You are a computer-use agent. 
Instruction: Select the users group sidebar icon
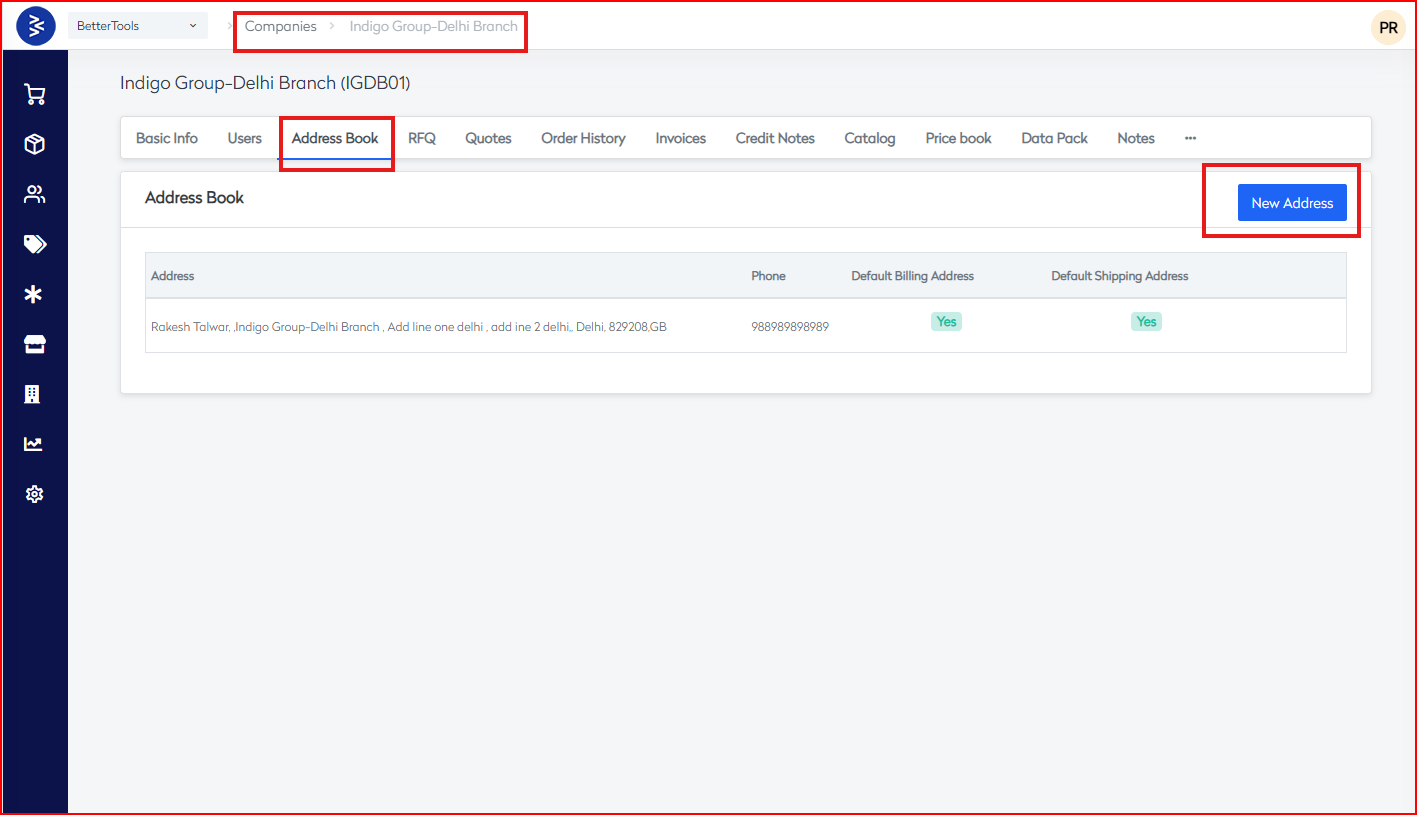(x=35, y=195)
